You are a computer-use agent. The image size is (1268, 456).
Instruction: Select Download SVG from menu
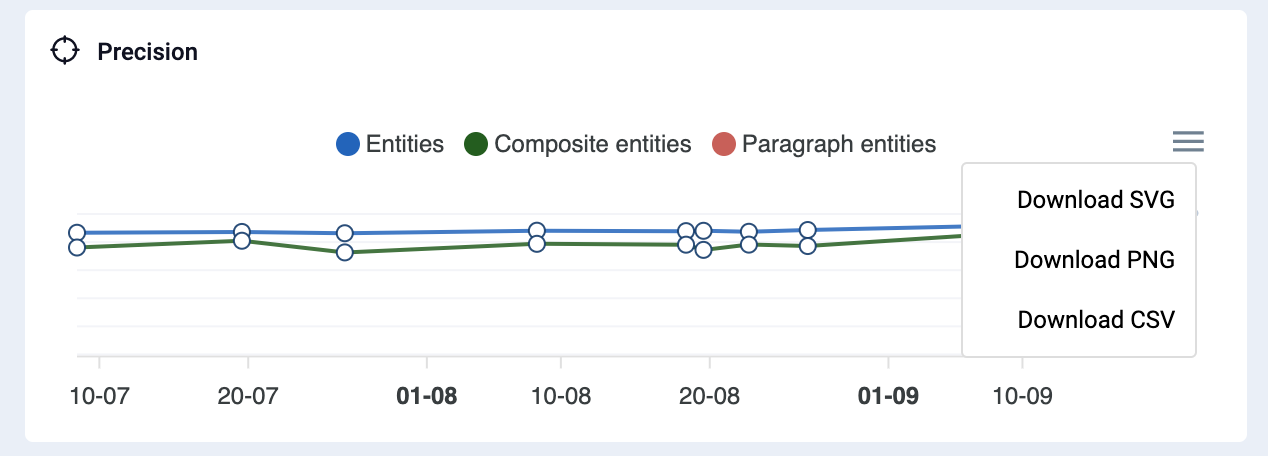tap(1095, 200)
